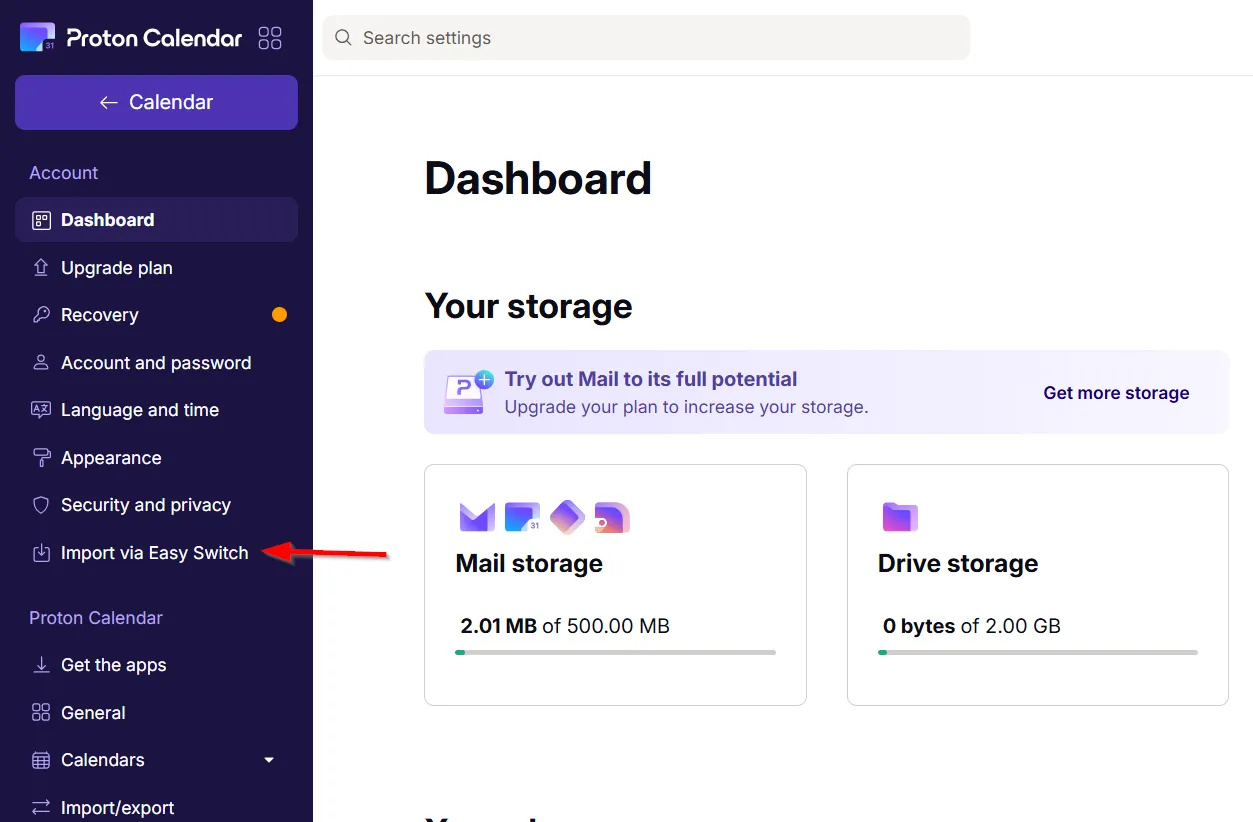
Task: Select Import via Easy Switch
Action: tap(154, 553)
